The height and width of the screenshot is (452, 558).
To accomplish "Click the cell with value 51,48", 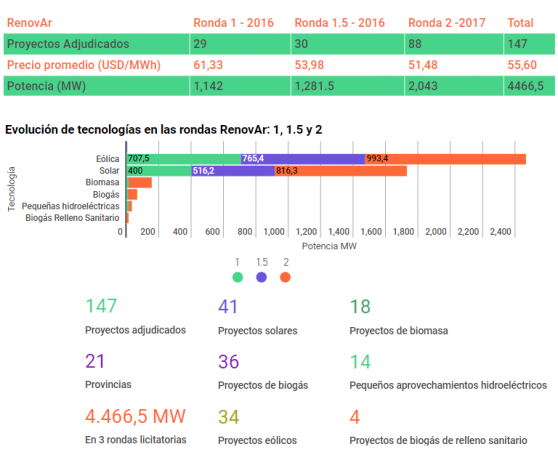I will point(423,65).
